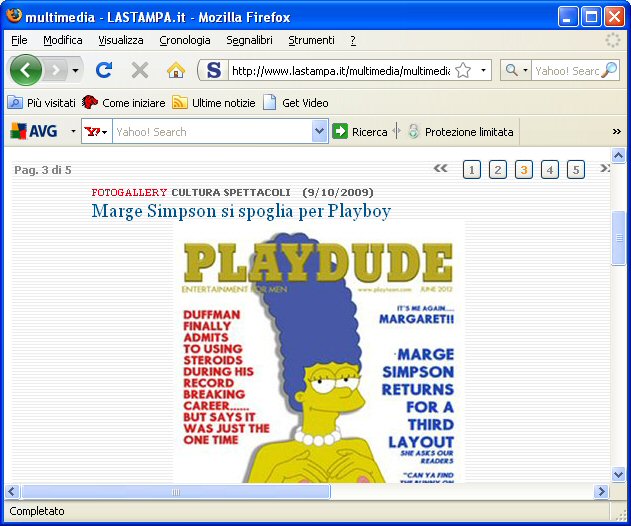Click the Come iniziare red icon
The width and height of the screenshot is (631, 526).
(89, 103)
